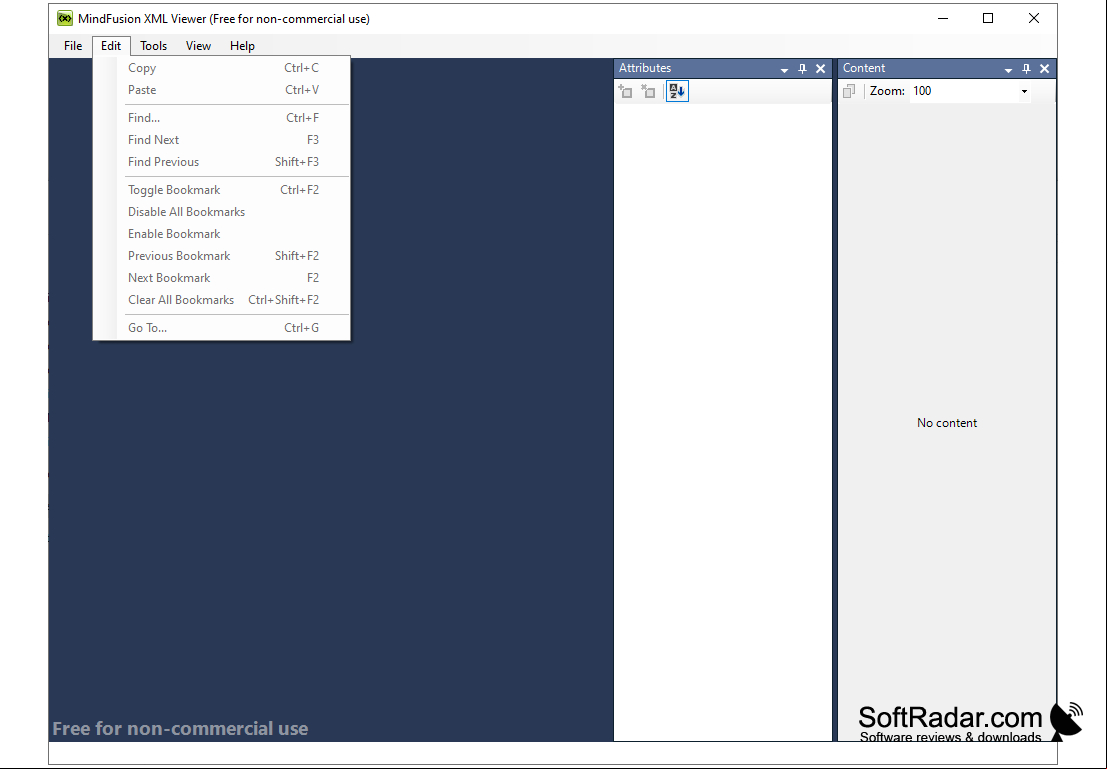Image resolution: width=1107 pixels, height=769 pixels.
Task: Choose Clear All Bookmarks
Action: click(x=222, y=299)
